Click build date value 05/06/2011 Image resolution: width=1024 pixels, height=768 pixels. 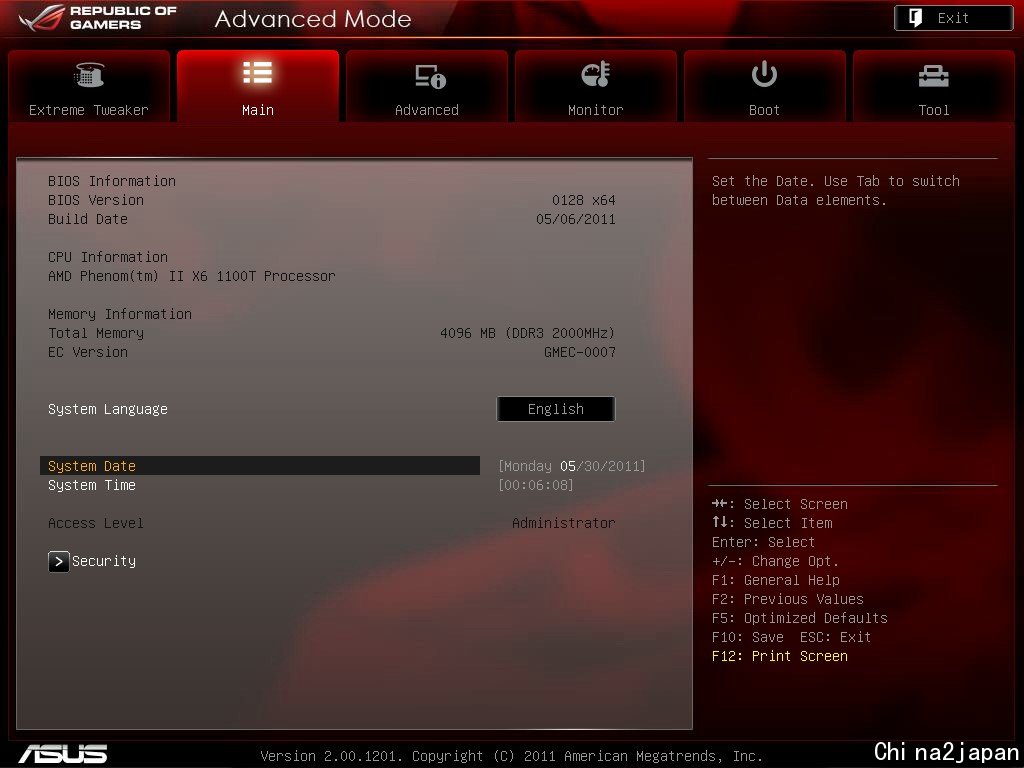576,219
